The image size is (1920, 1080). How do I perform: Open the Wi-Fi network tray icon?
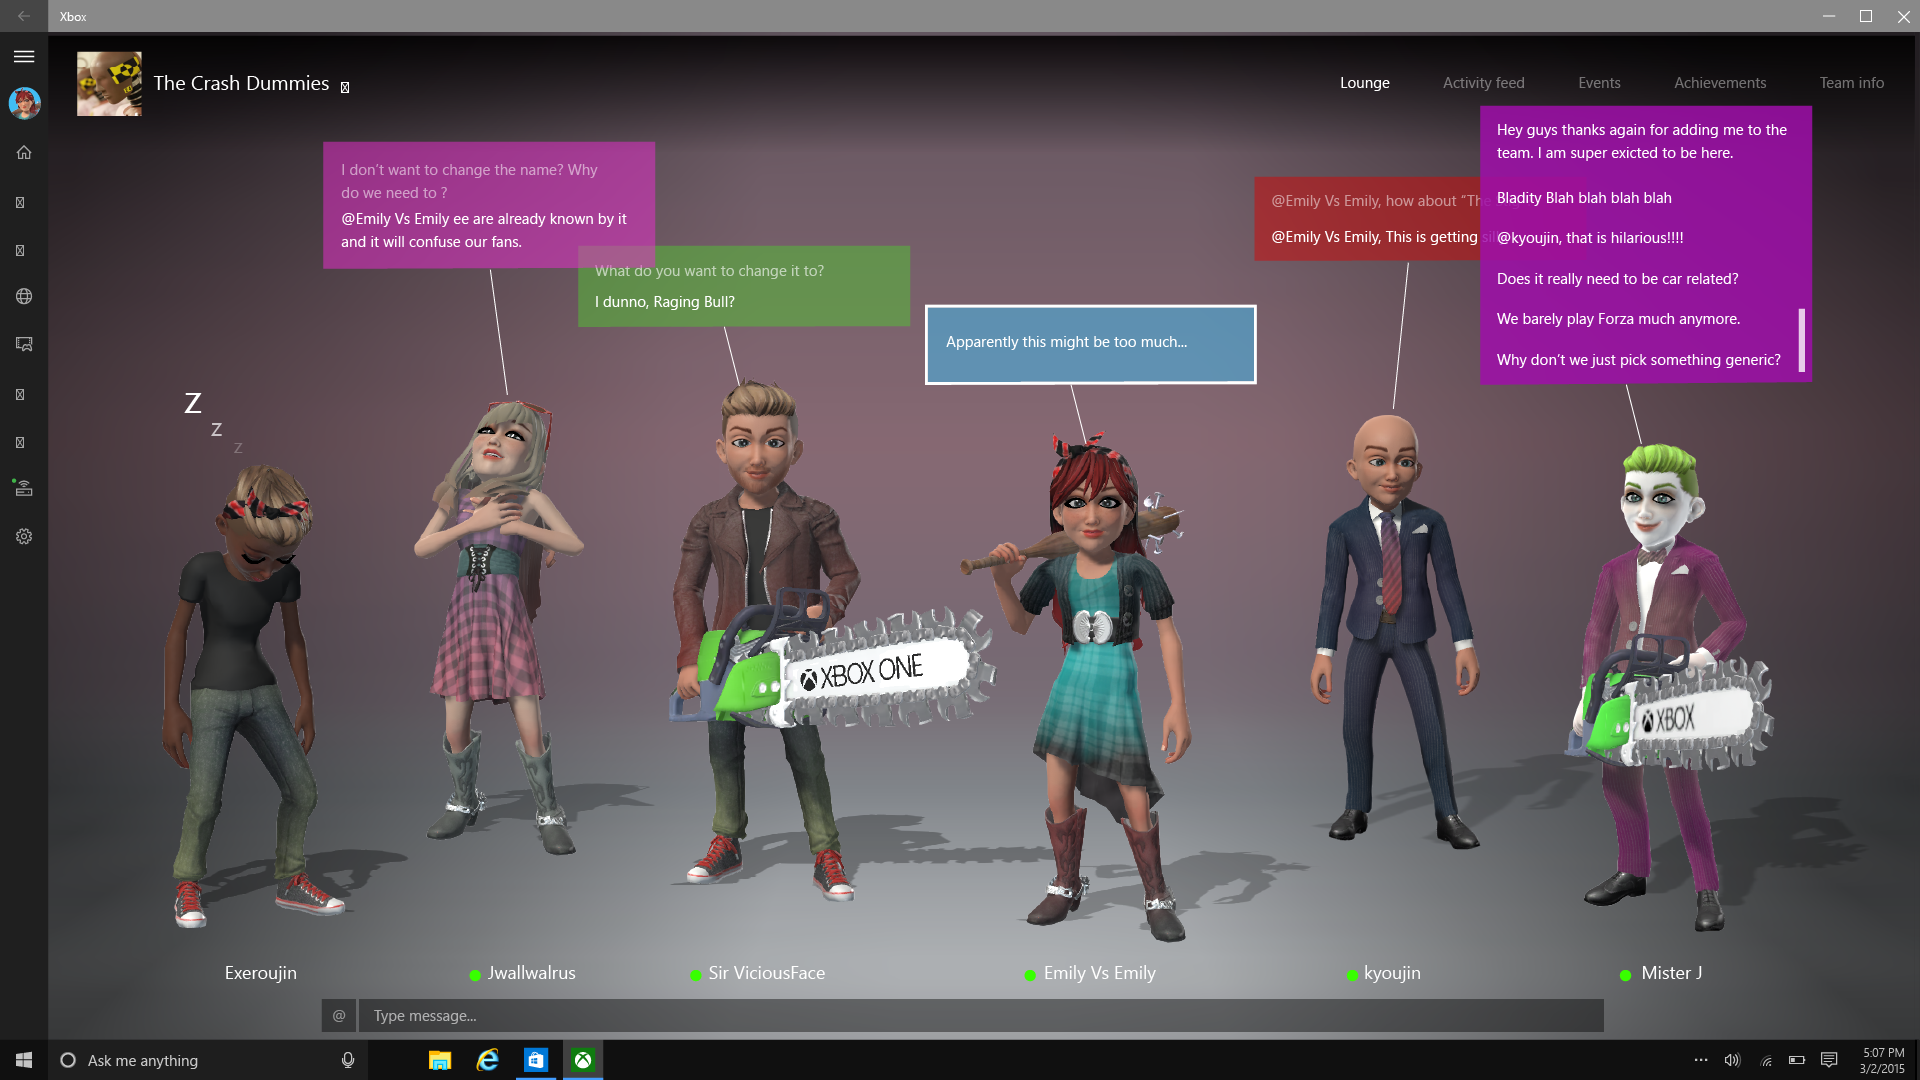(1766, 1060)
